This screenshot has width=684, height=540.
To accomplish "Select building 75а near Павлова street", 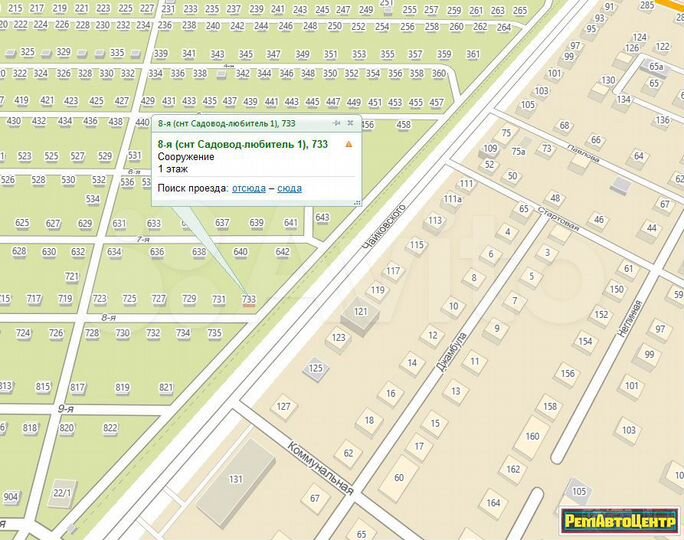I will coord(517,152).
